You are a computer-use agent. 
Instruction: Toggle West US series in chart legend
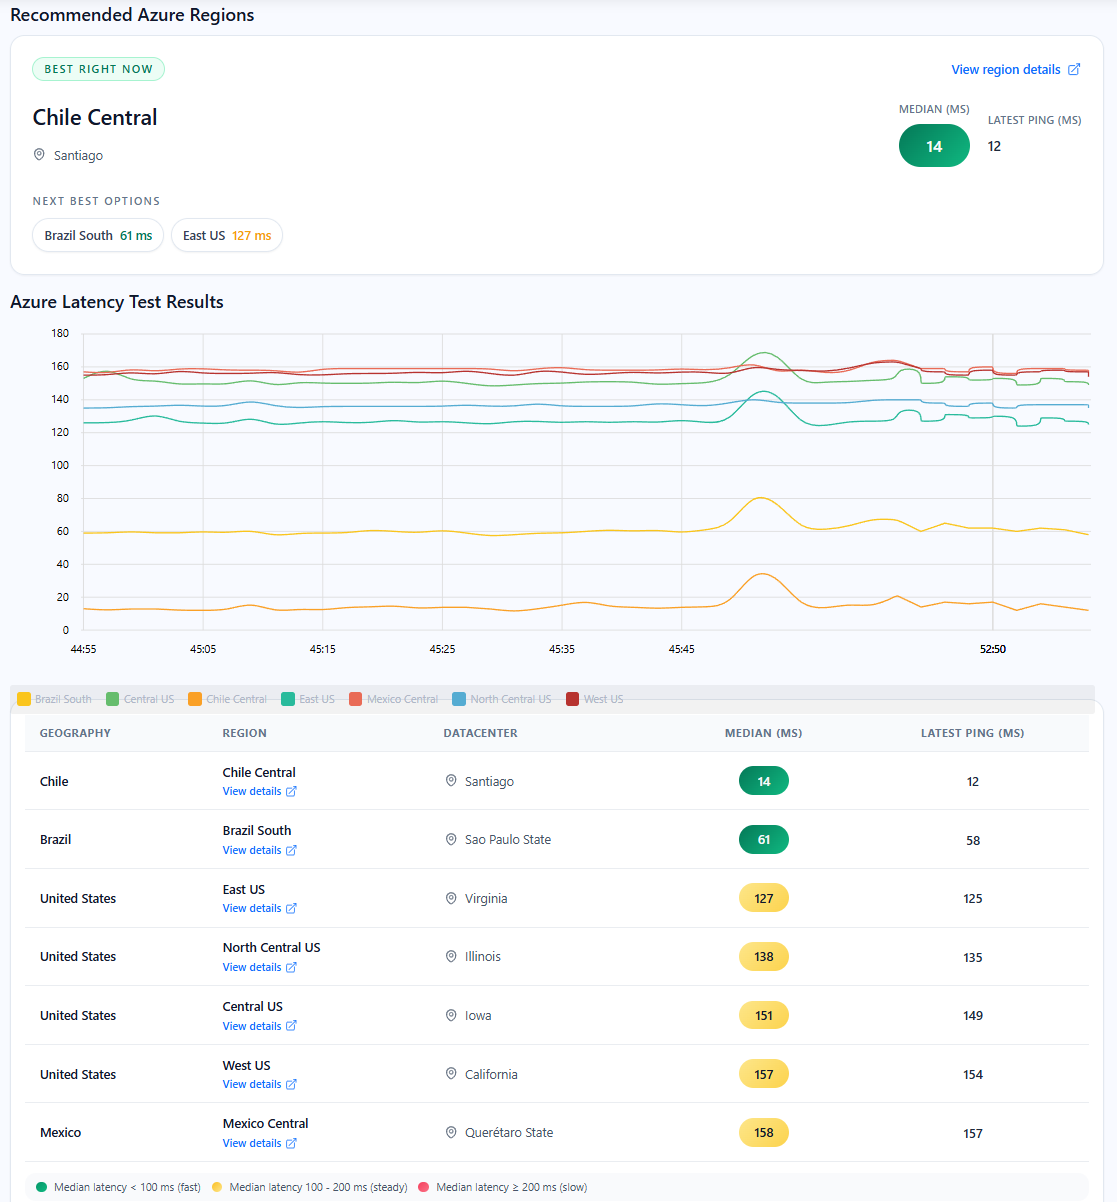(594, 699)
